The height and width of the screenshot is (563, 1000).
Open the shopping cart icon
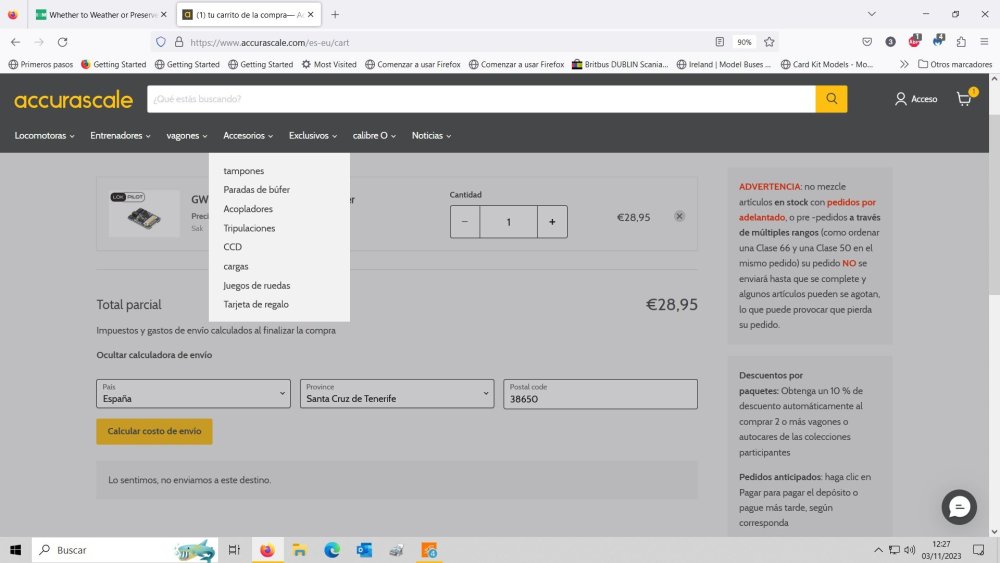(964, 99)
